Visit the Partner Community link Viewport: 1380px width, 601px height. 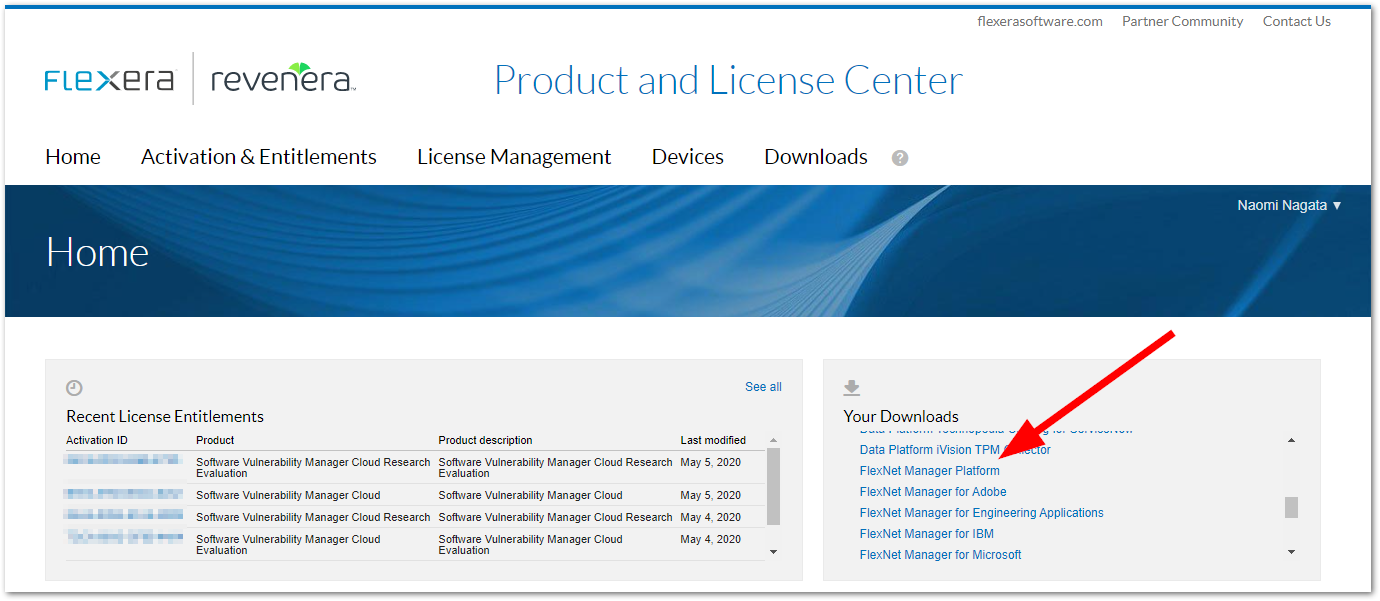point(1182,21)
